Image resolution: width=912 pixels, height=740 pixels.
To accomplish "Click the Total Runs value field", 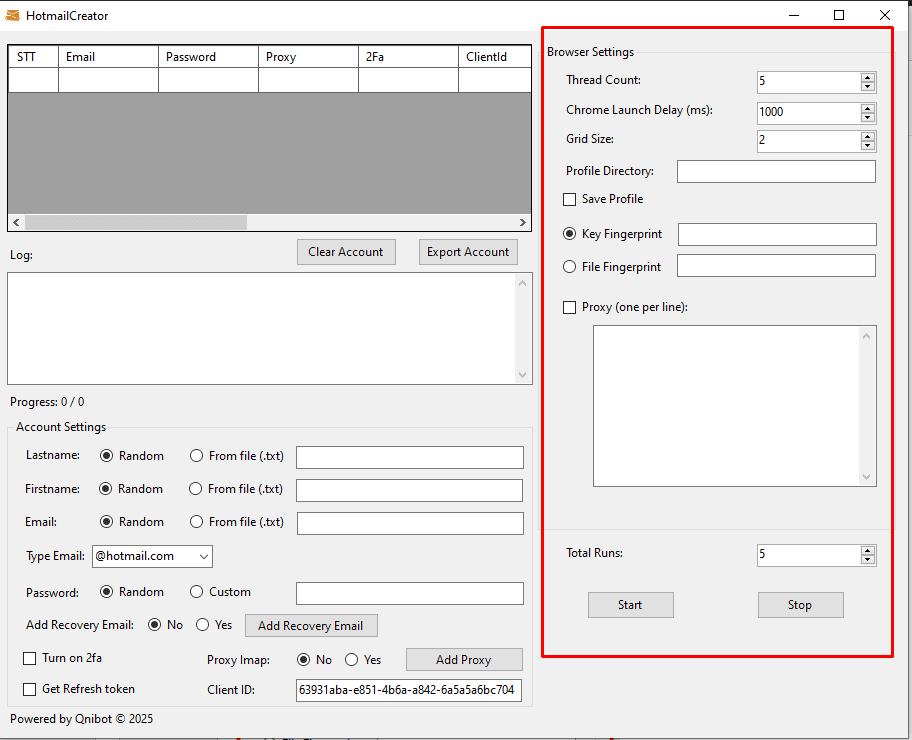I will (x=809, y=555).
